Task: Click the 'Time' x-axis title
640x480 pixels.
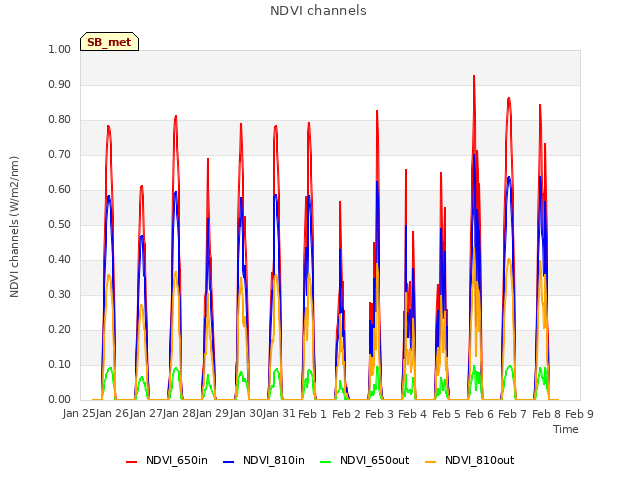Action: click(x=566, y=429)
